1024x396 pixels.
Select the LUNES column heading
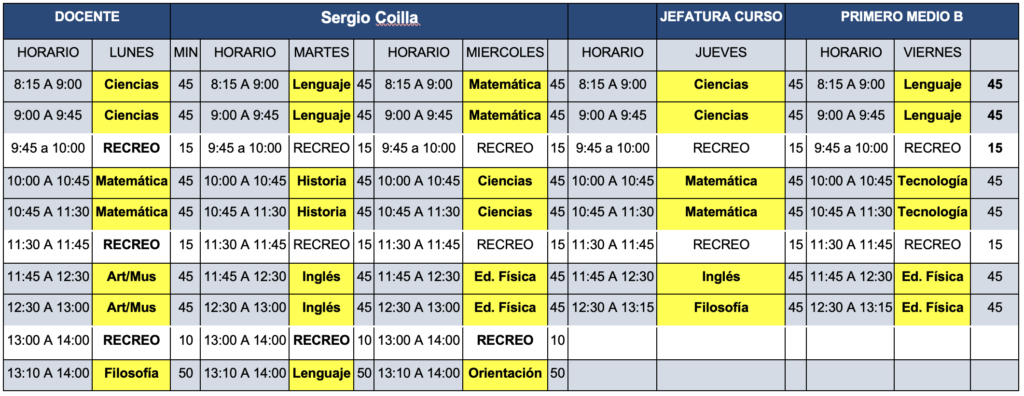(x=131, y=53)
